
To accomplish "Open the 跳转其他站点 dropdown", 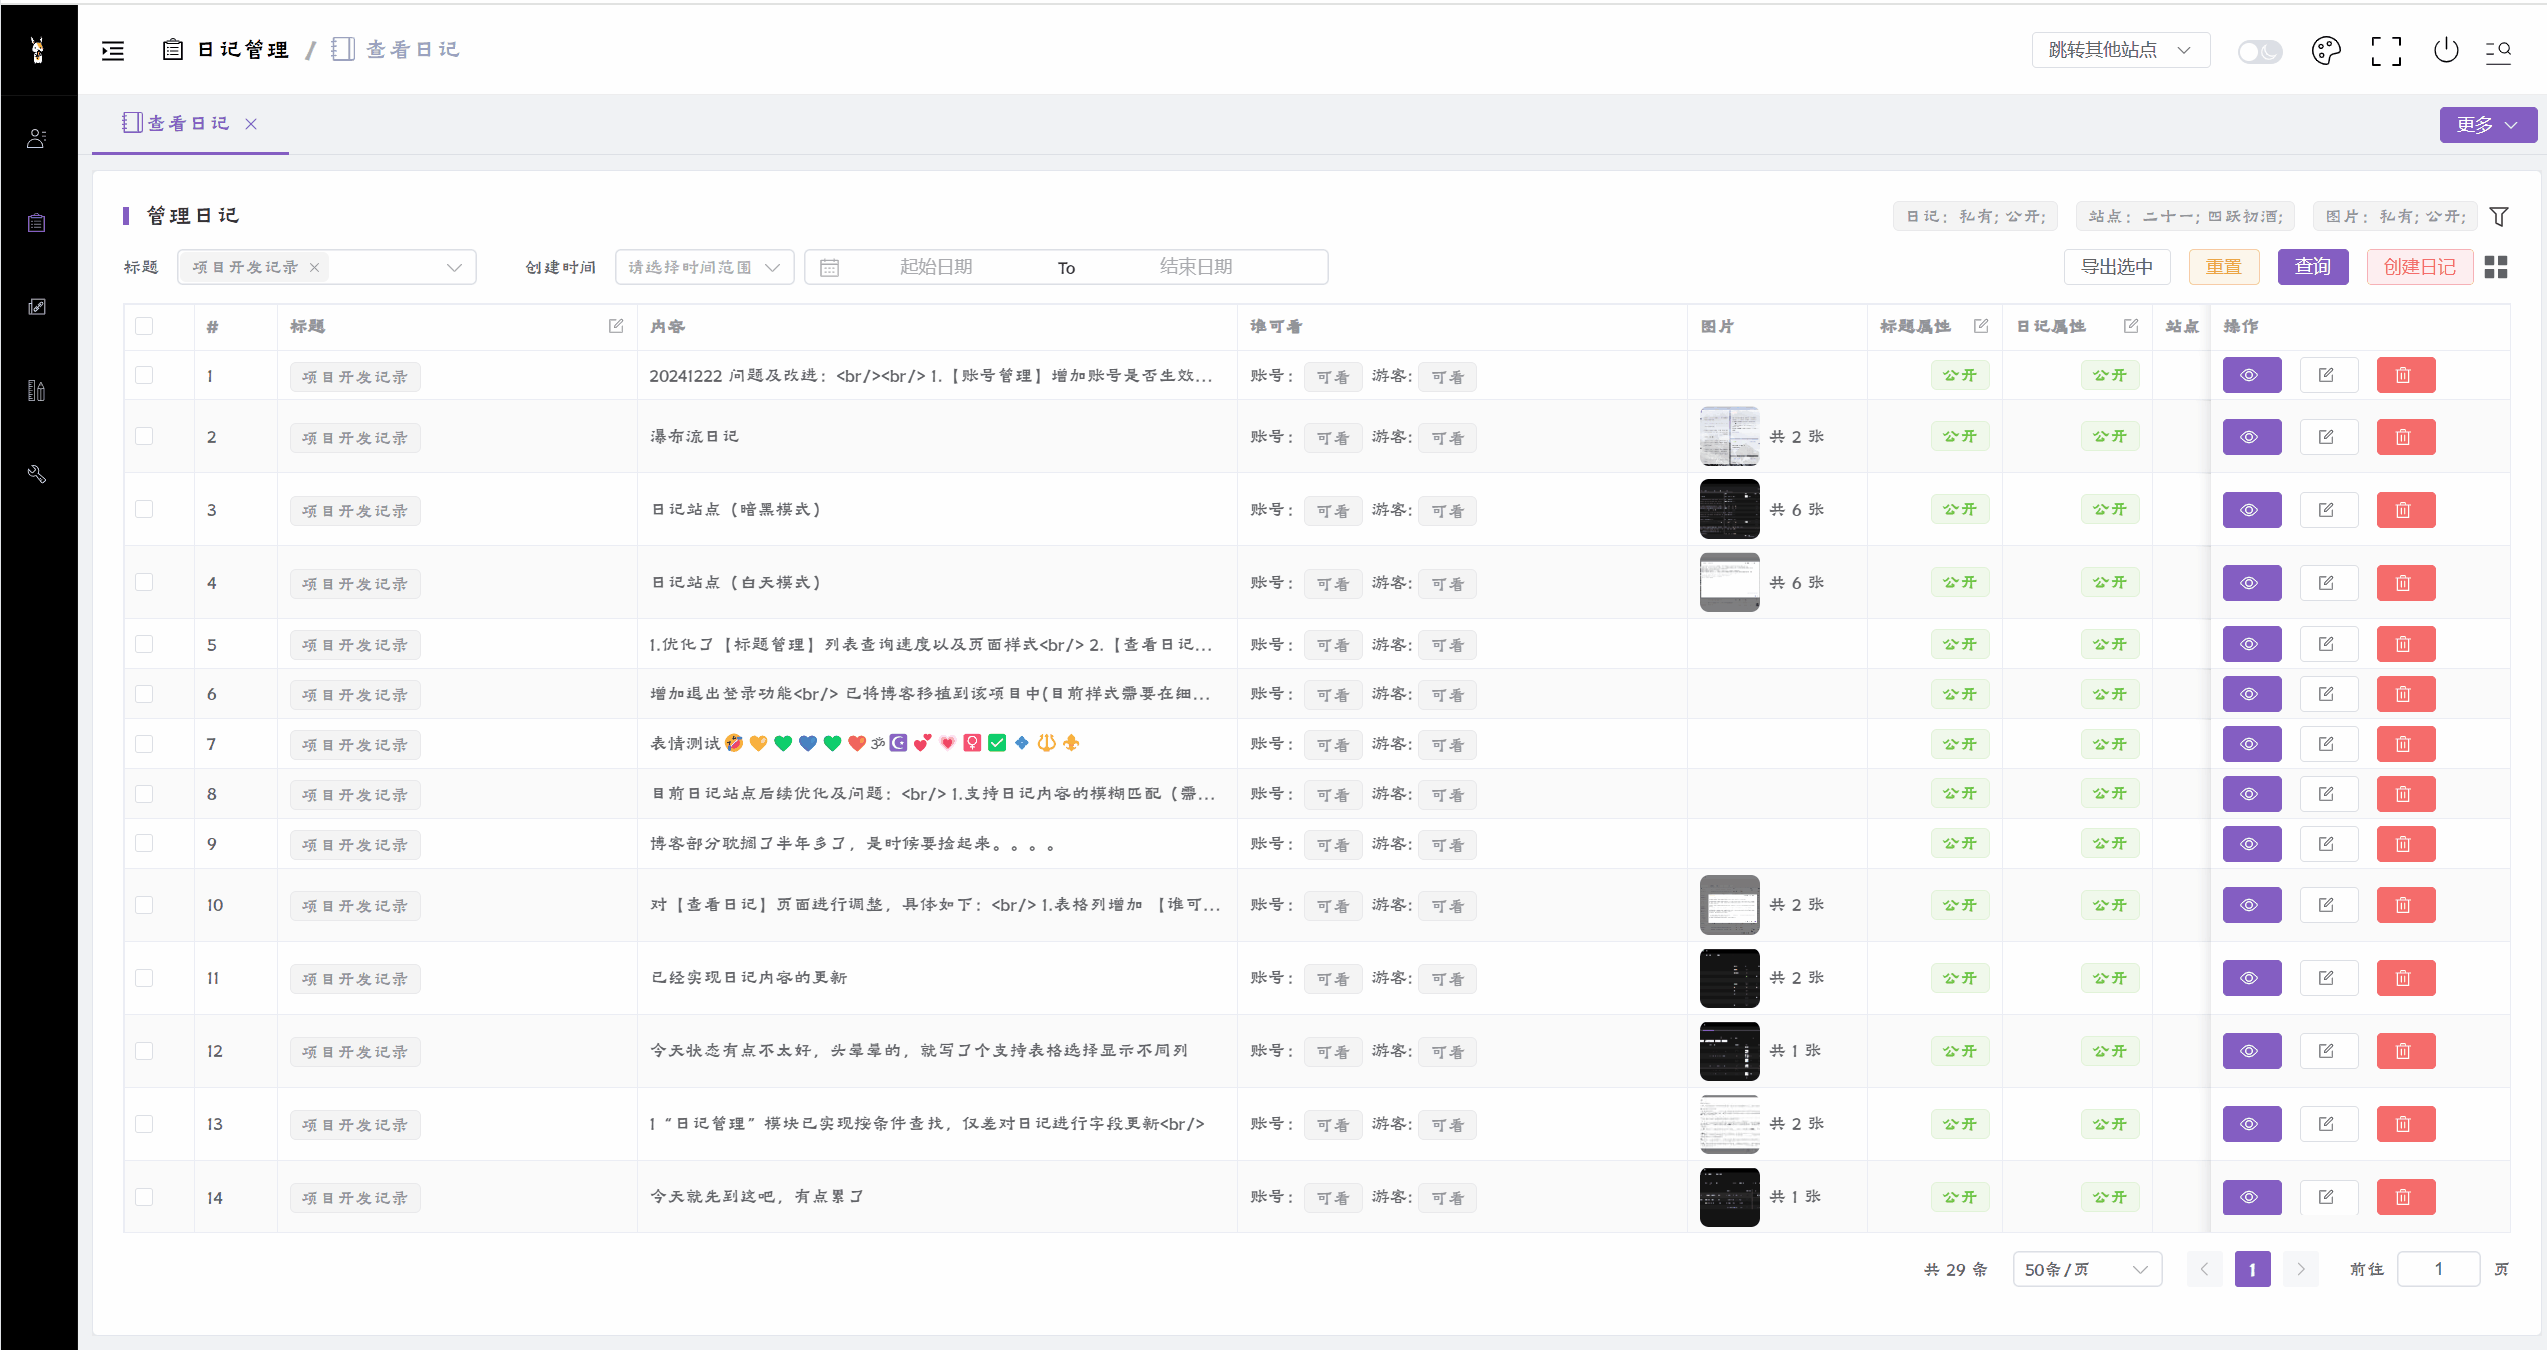I will [2120, 50].
